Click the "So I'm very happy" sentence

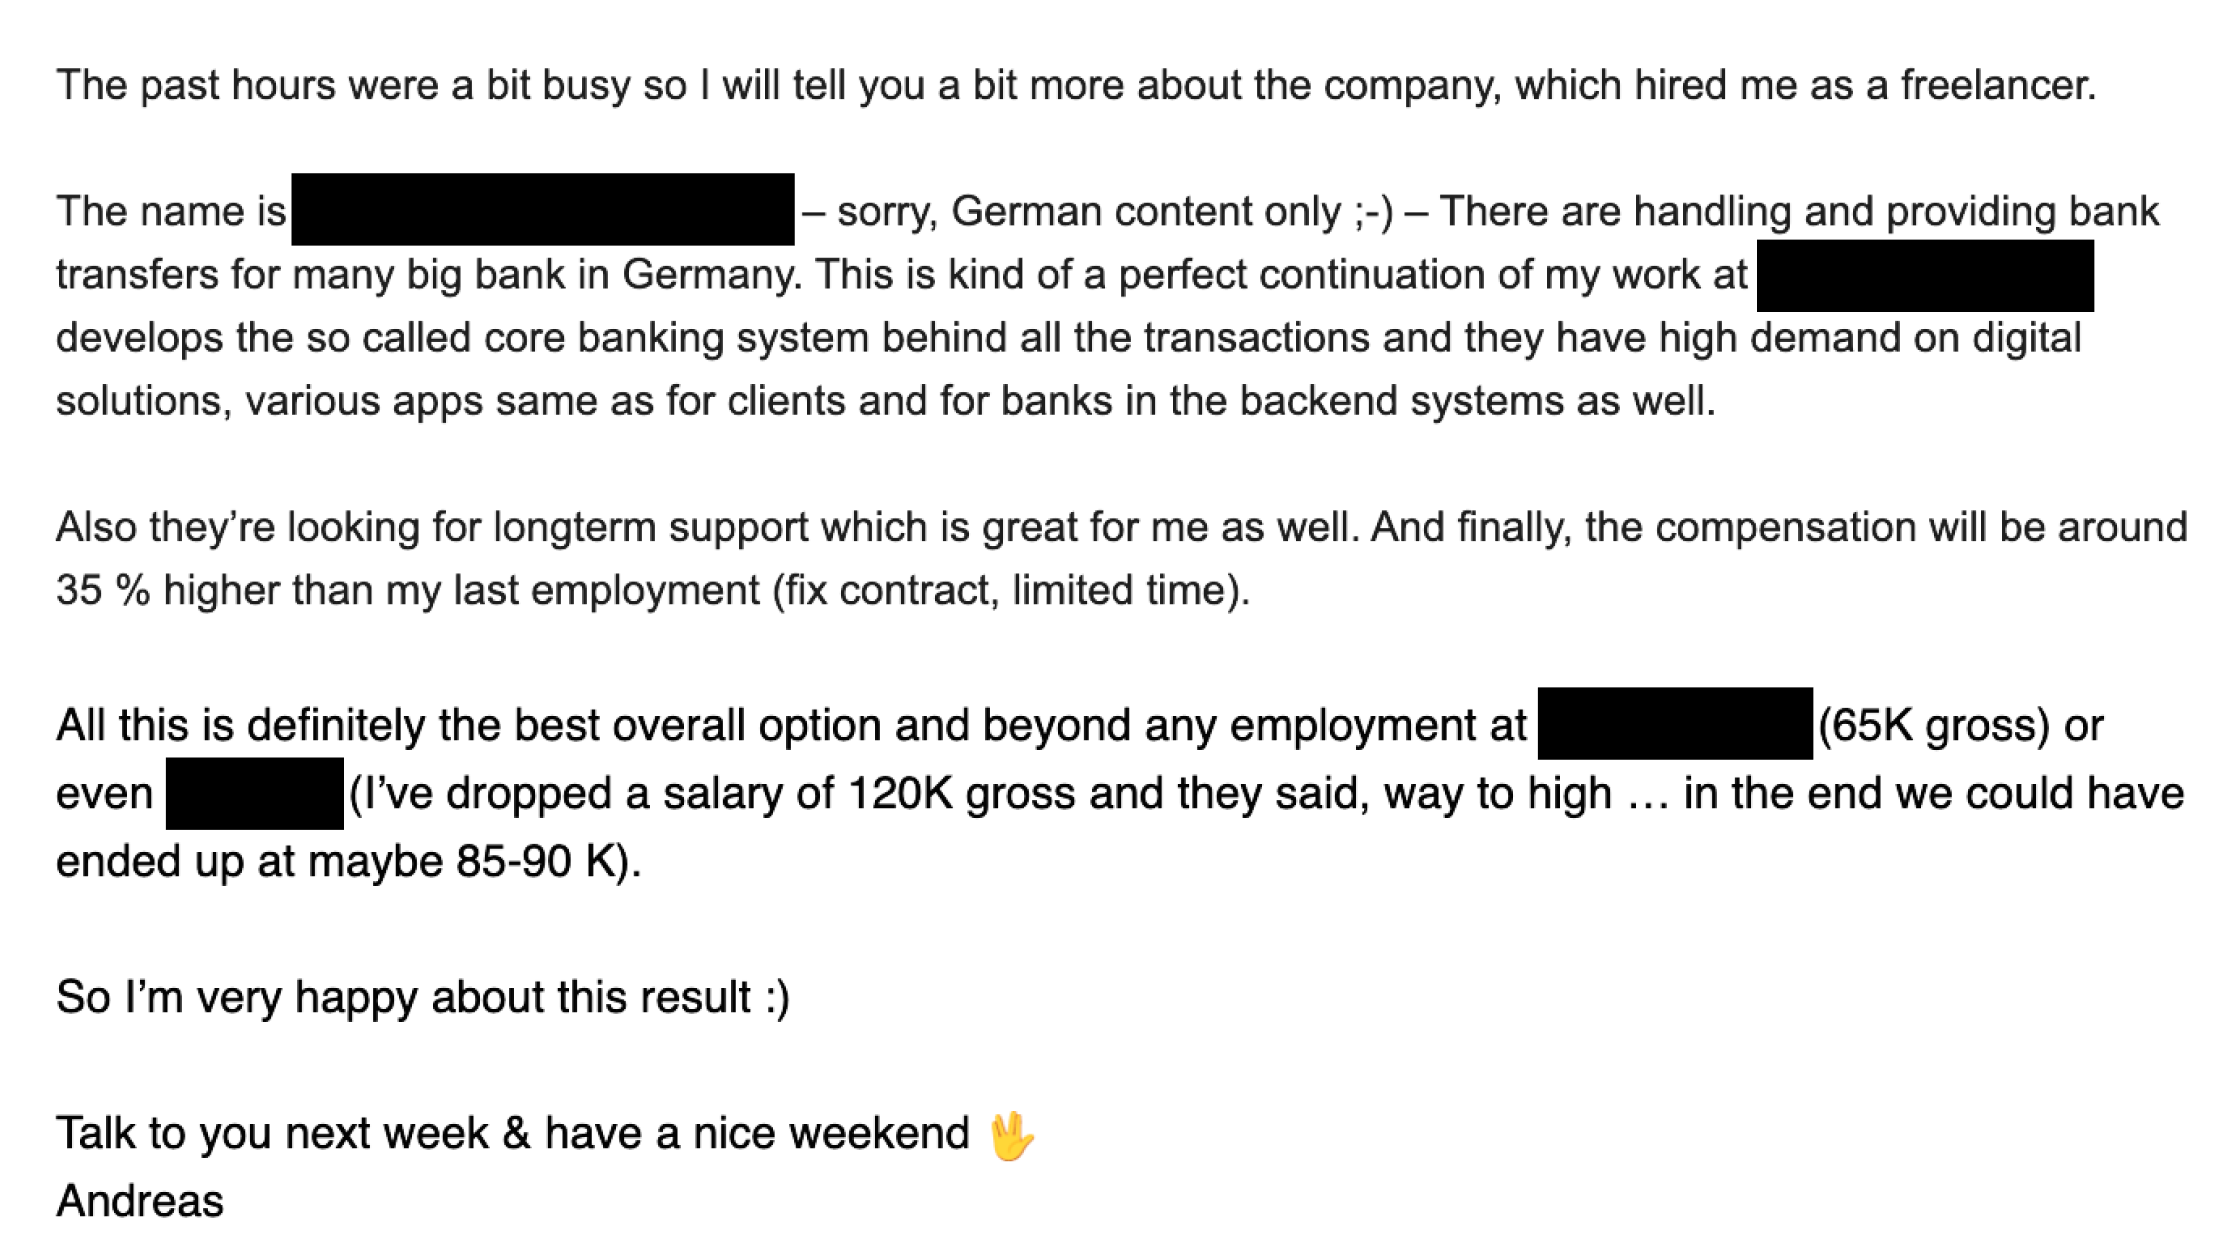pyautogui.click(x=422, y=997)
